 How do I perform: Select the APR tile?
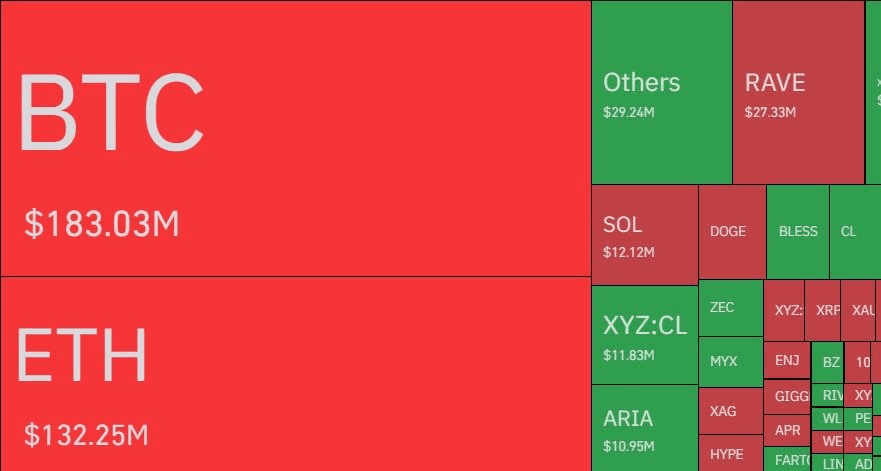click(787, 430)
